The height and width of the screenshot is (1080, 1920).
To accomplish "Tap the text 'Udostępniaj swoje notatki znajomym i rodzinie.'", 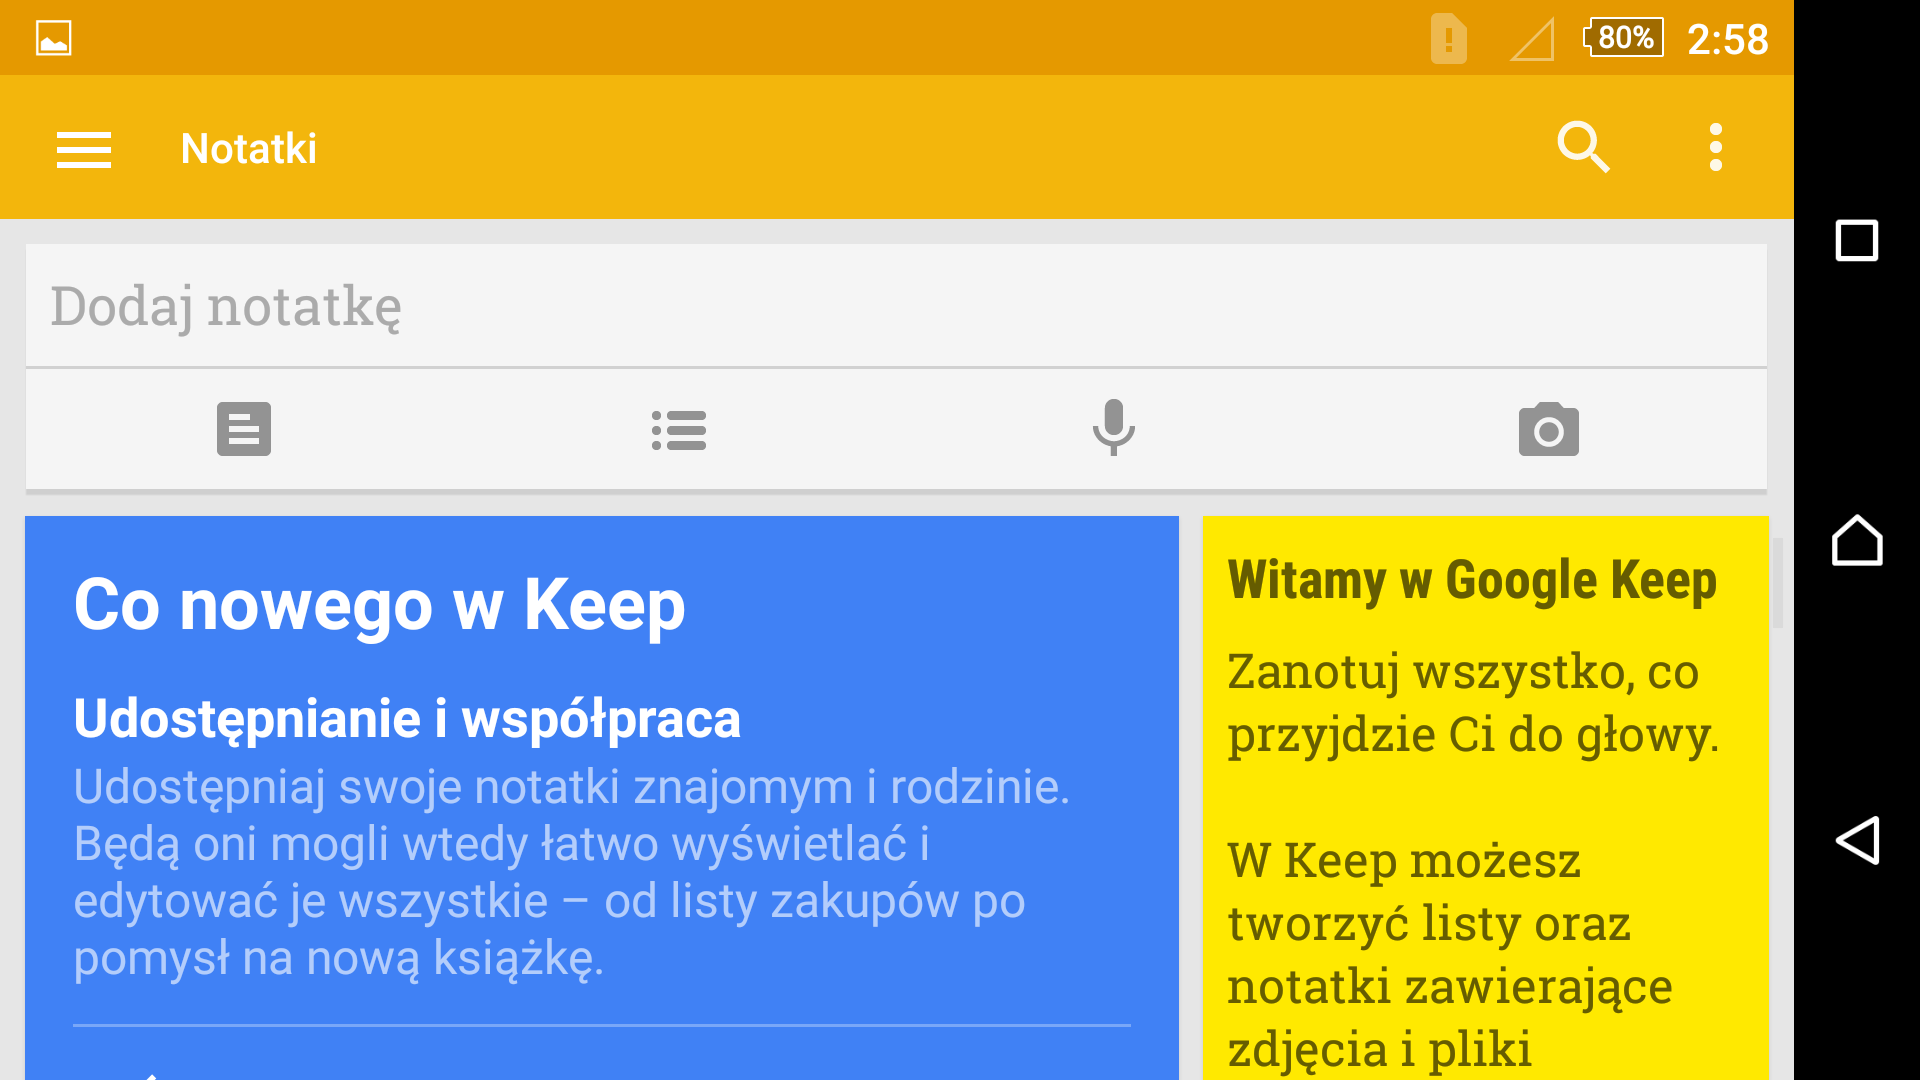I will (572, 787).
